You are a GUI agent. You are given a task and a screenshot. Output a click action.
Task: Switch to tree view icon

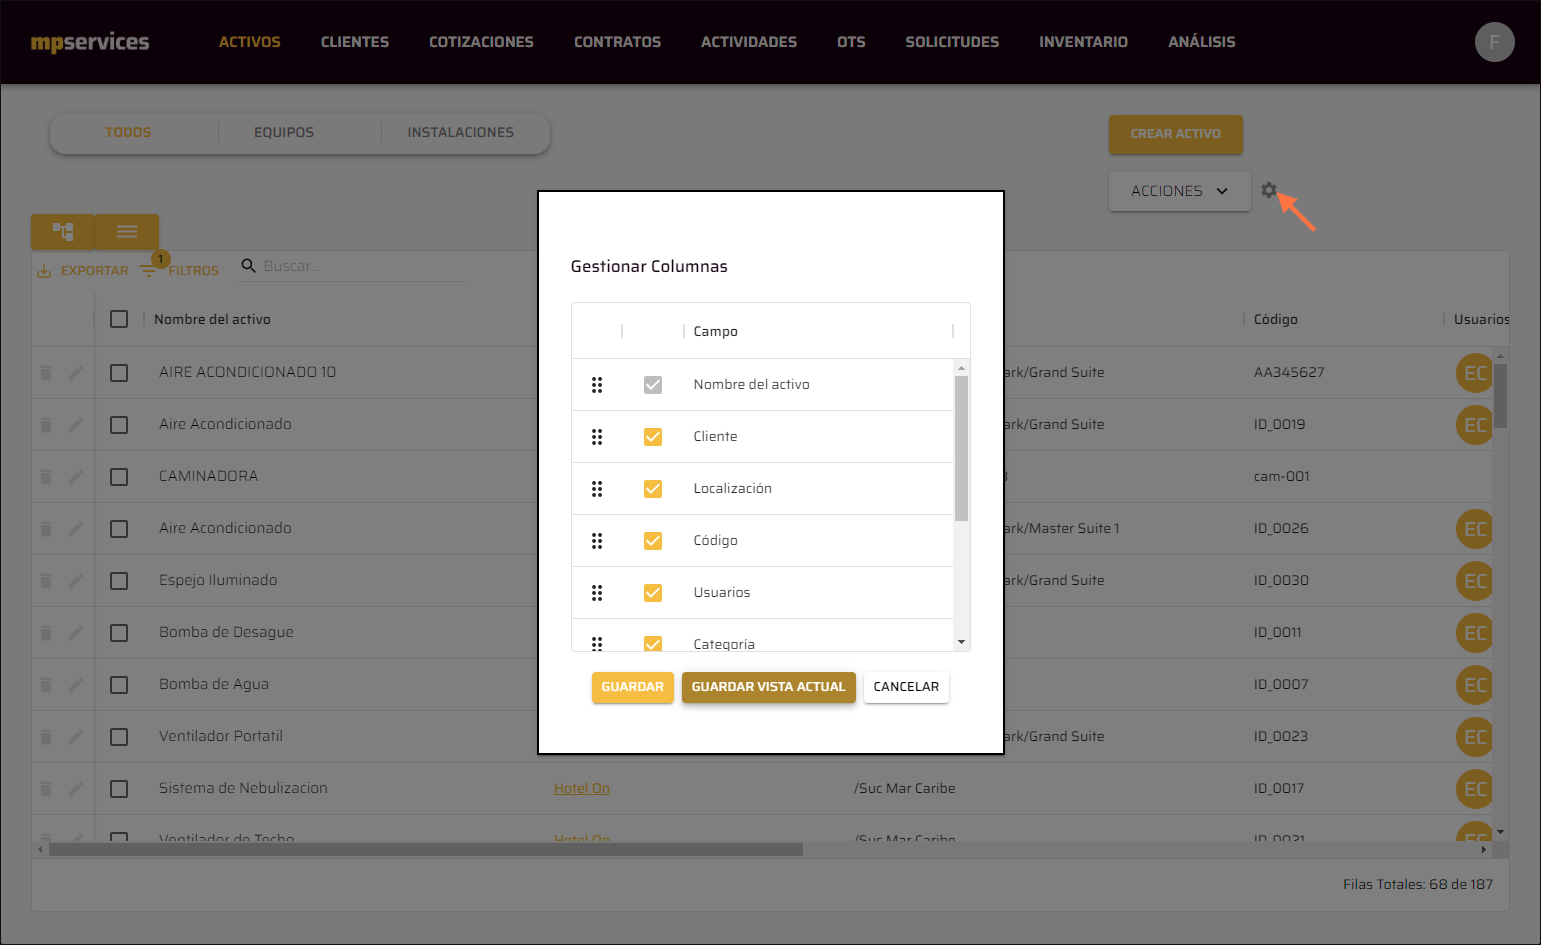63,232
